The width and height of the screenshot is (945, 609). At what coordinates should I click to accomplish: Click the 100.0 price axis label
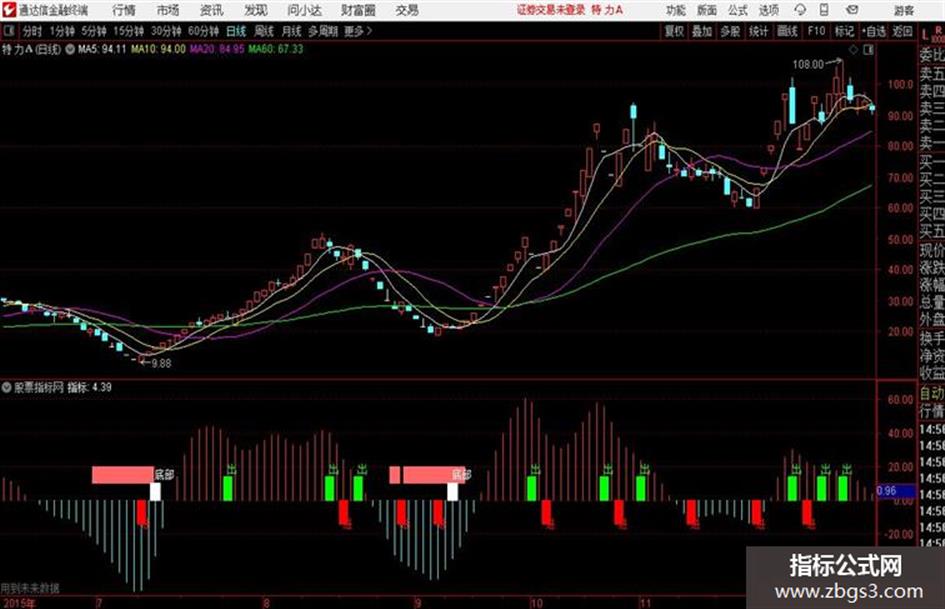(900, 84)
